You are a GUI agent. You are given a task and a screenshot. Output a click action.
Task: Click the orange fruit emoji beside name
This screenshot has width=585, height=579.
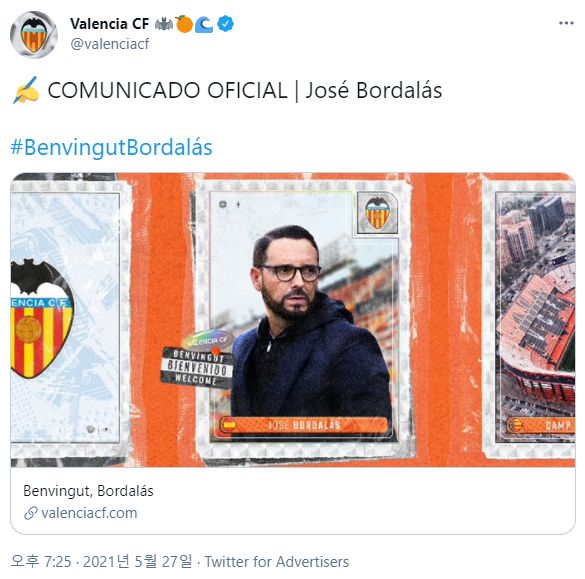point(184,24)
